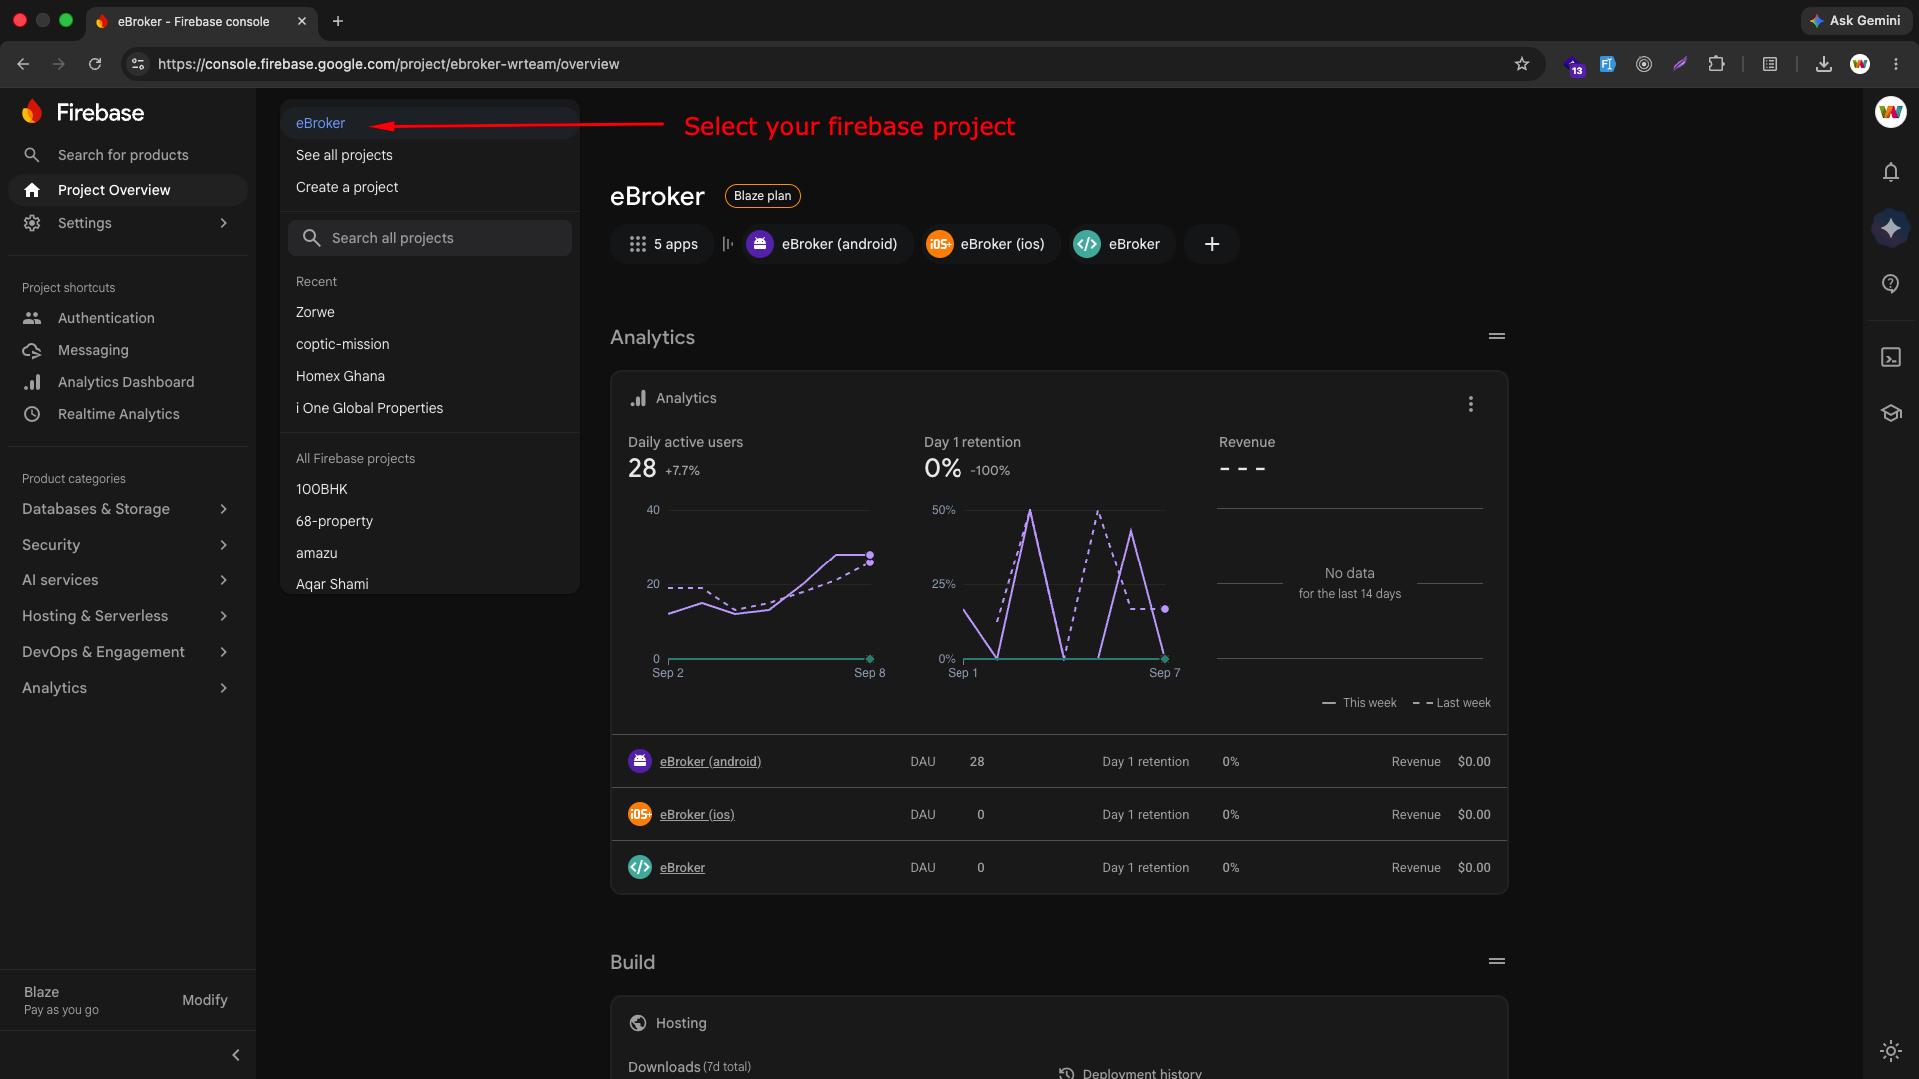Viewport: 1919px width, 1079px height.
Task: Open Cloud Shell terminal icon
Action: [x=1890, y=357]
